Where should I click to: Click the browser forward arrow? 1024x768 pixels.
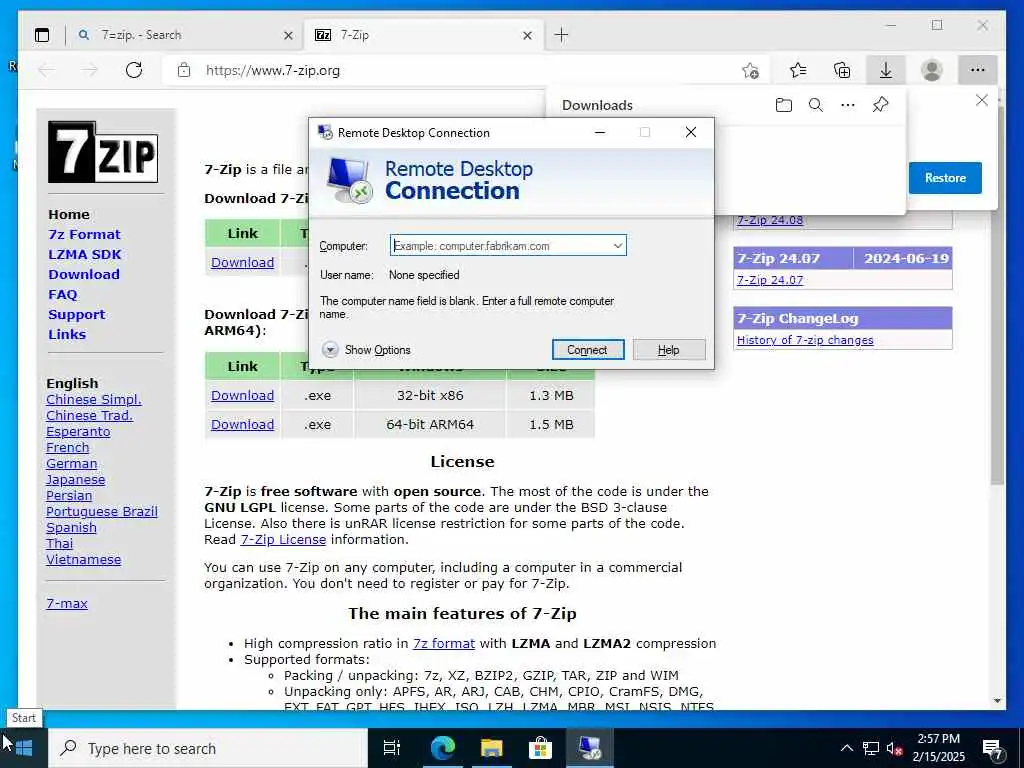(90, 70)
